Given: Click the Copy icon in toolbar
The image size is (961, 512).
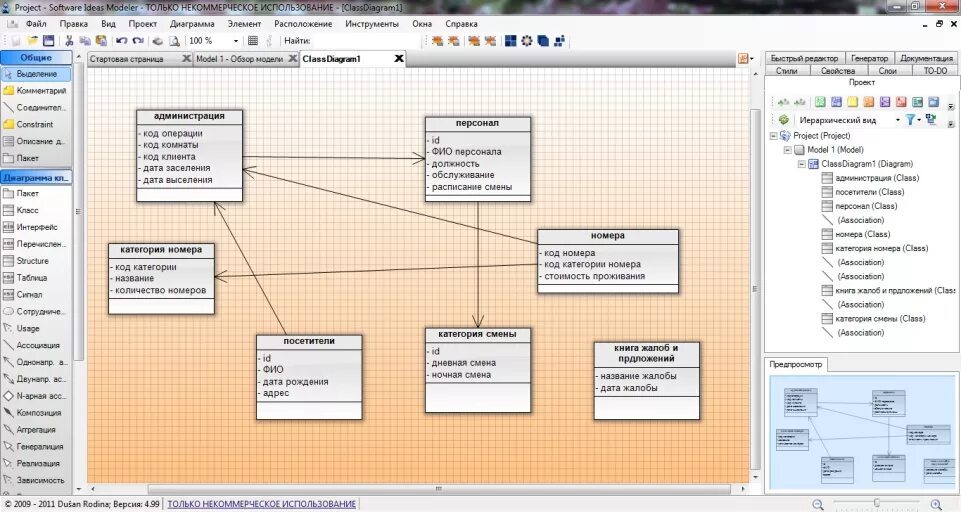Looking at the screenshot, I should point(85,40).
